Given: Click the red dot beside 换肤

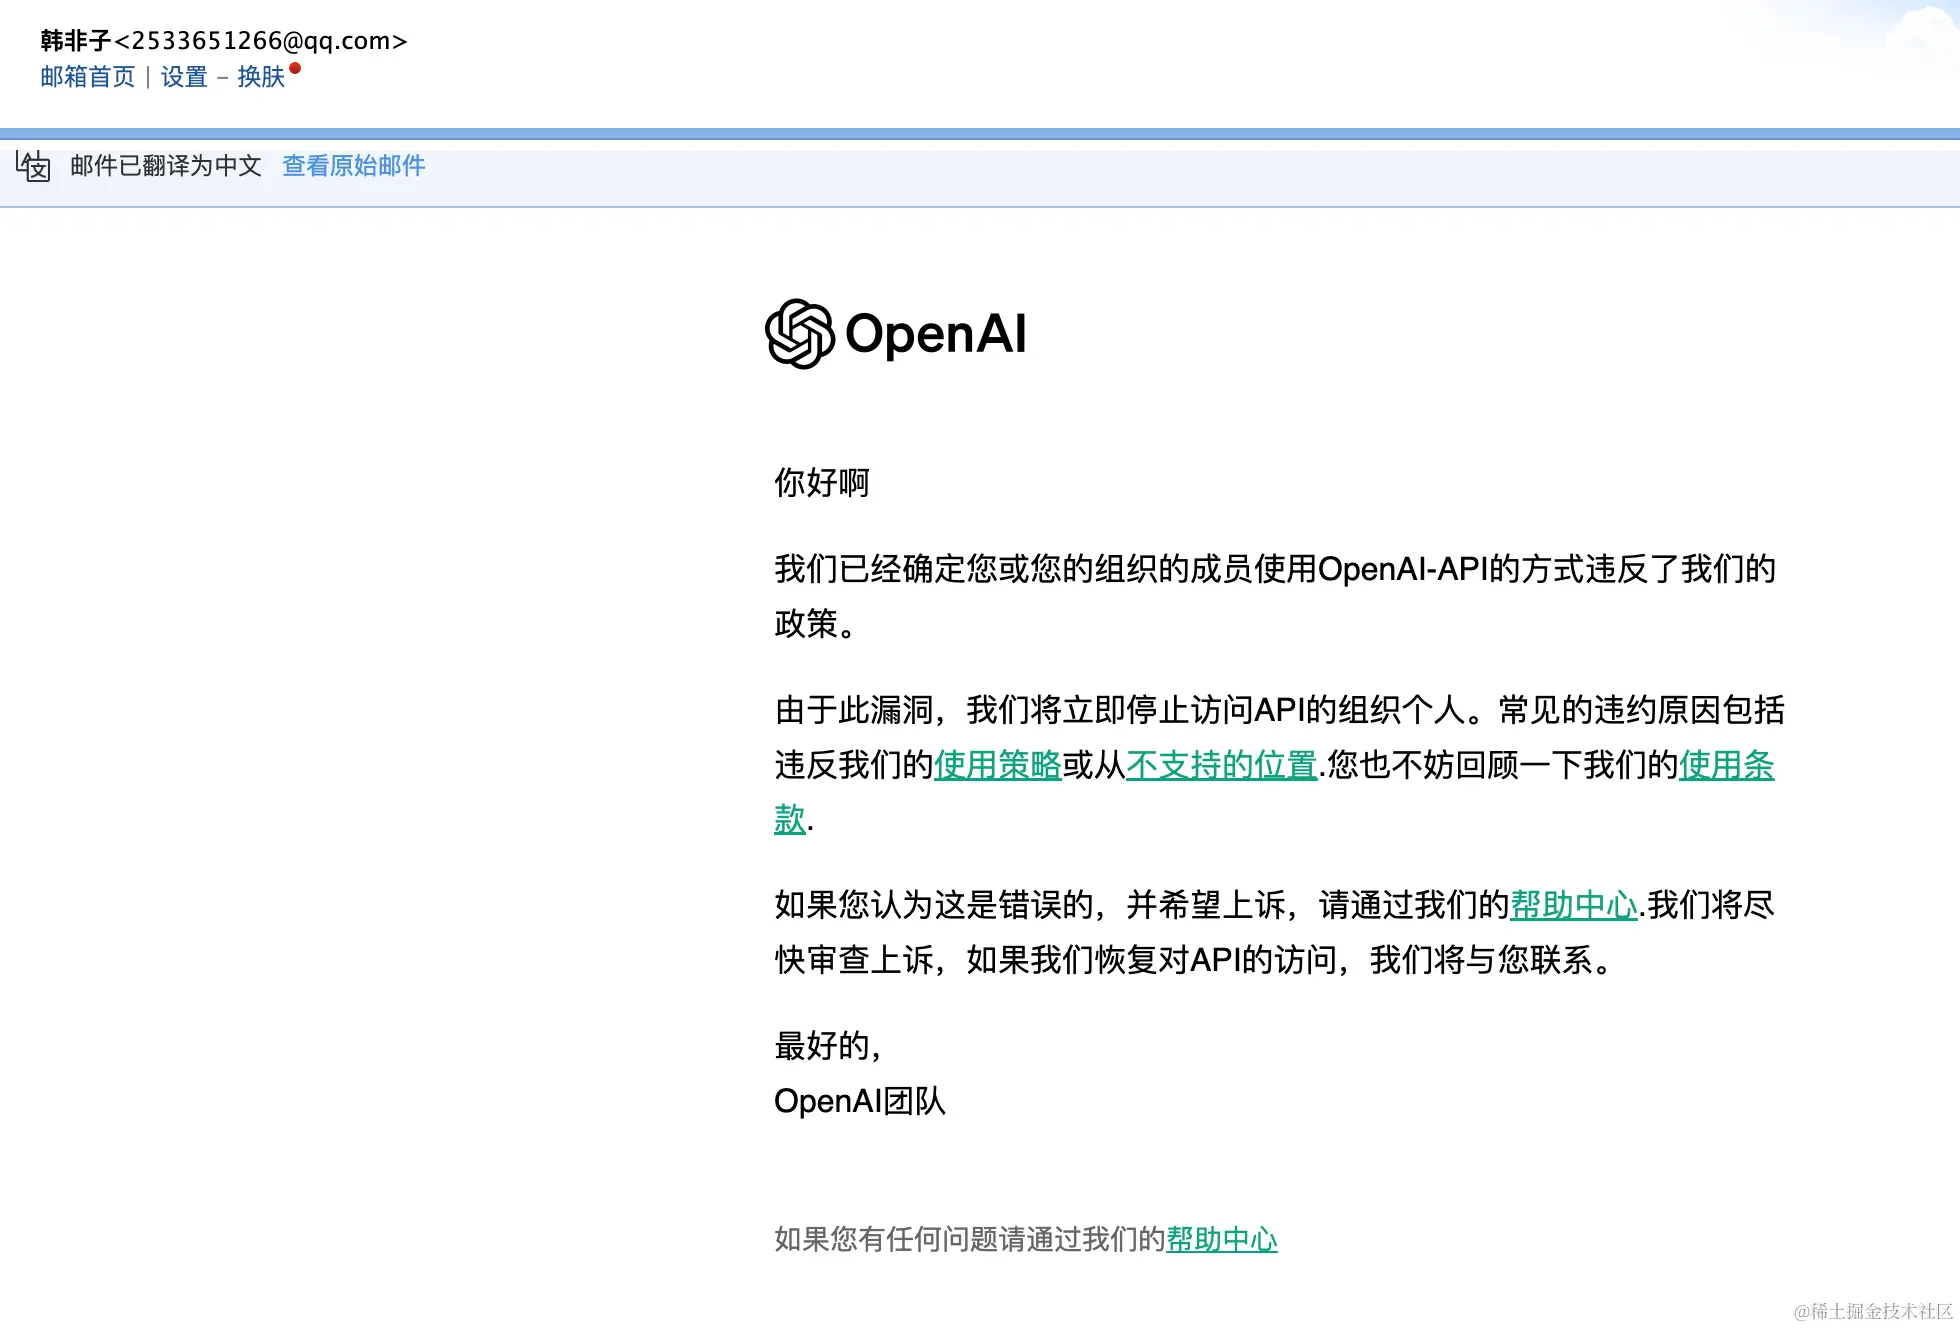Looking at the screenshot, I should pyautogui.click(x=295, y=69).
